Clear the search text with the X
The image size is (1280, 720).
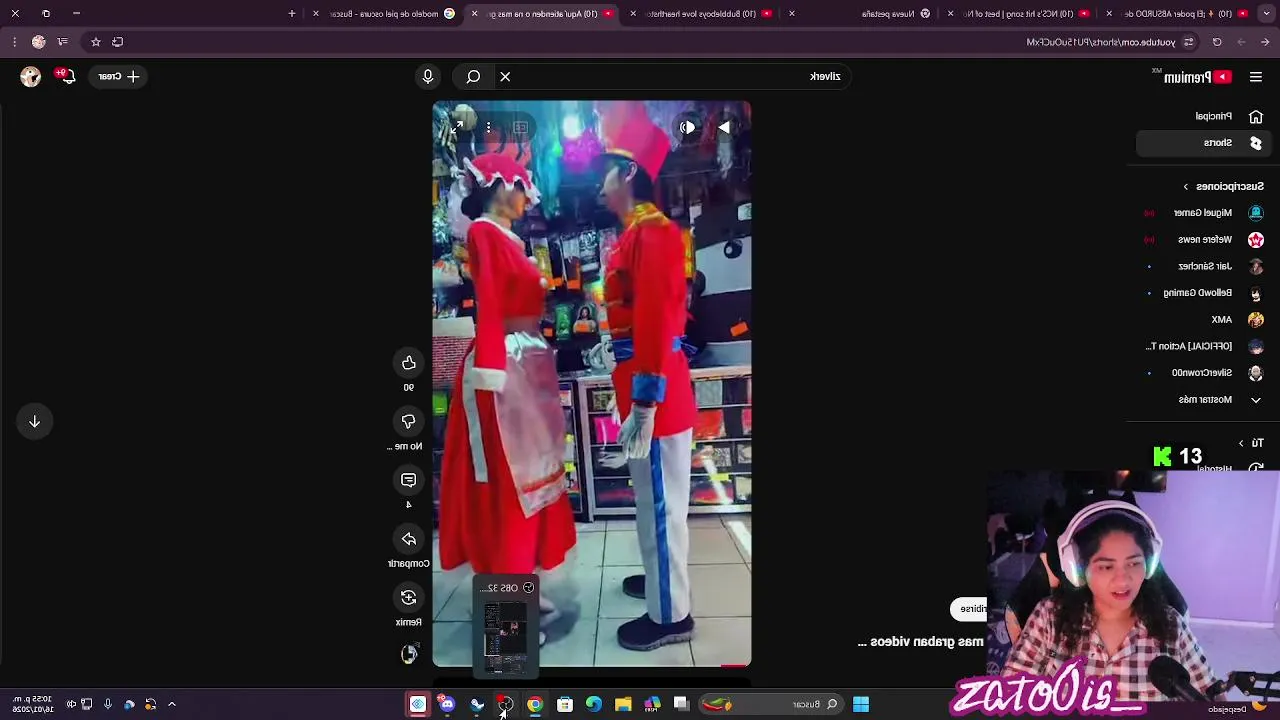click(x=505, y=76)
